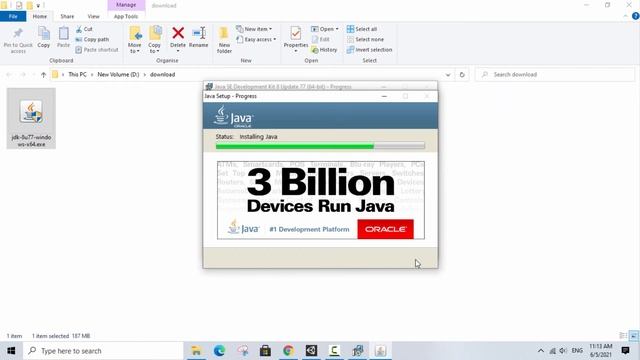This screenshot has width=640, height=360.
Task: Refresh the download folder
Action: [x=462, y=75]
